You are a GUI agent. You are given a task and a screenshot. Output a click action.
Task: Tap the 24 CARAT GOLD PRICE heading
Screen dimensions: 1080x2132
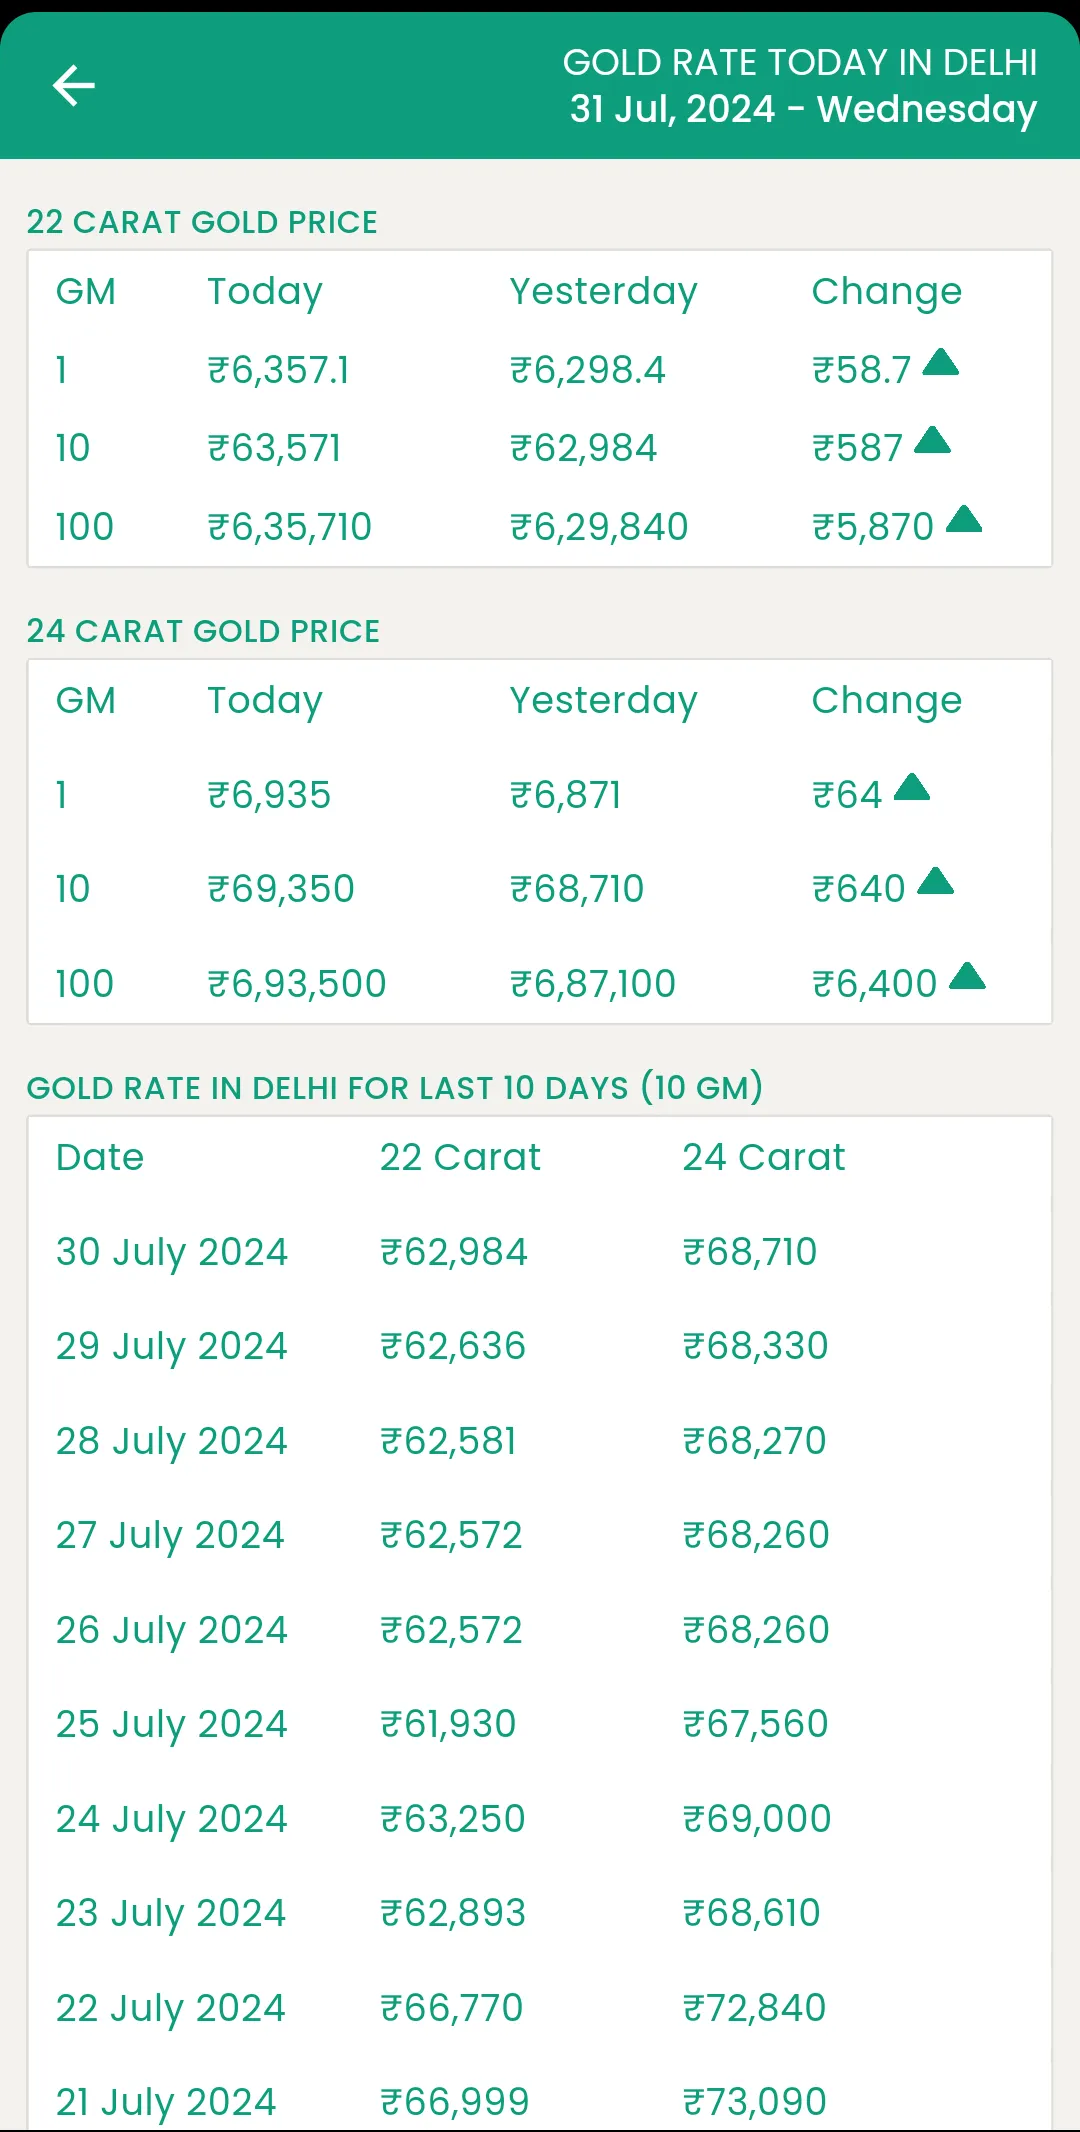203,631
